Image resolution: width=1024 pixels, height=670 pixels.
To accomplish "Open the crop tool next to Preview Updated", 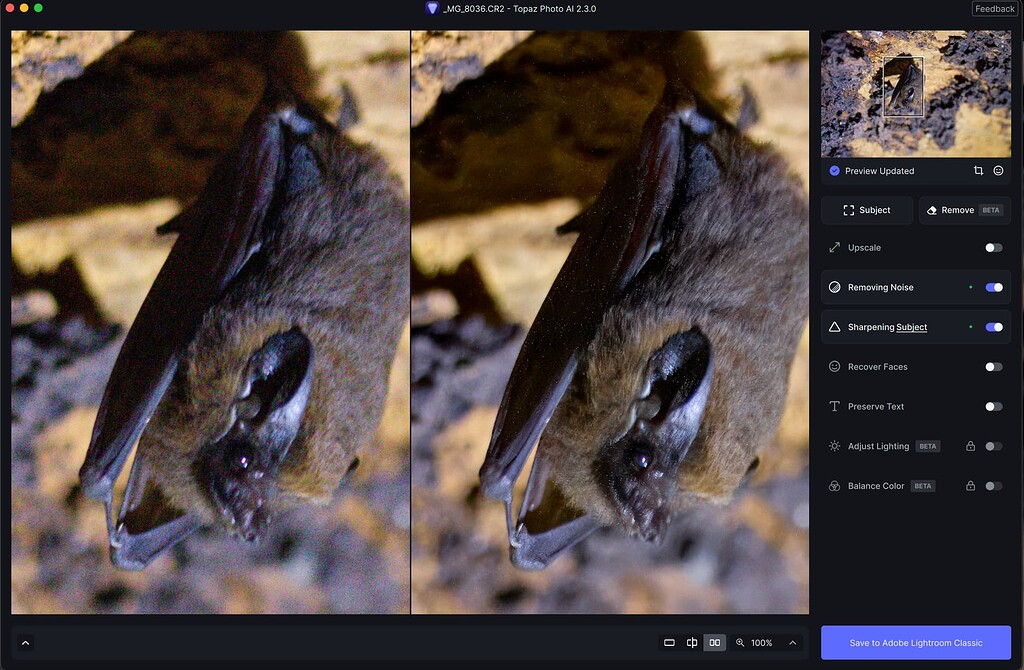I will (x=978, y=171).
